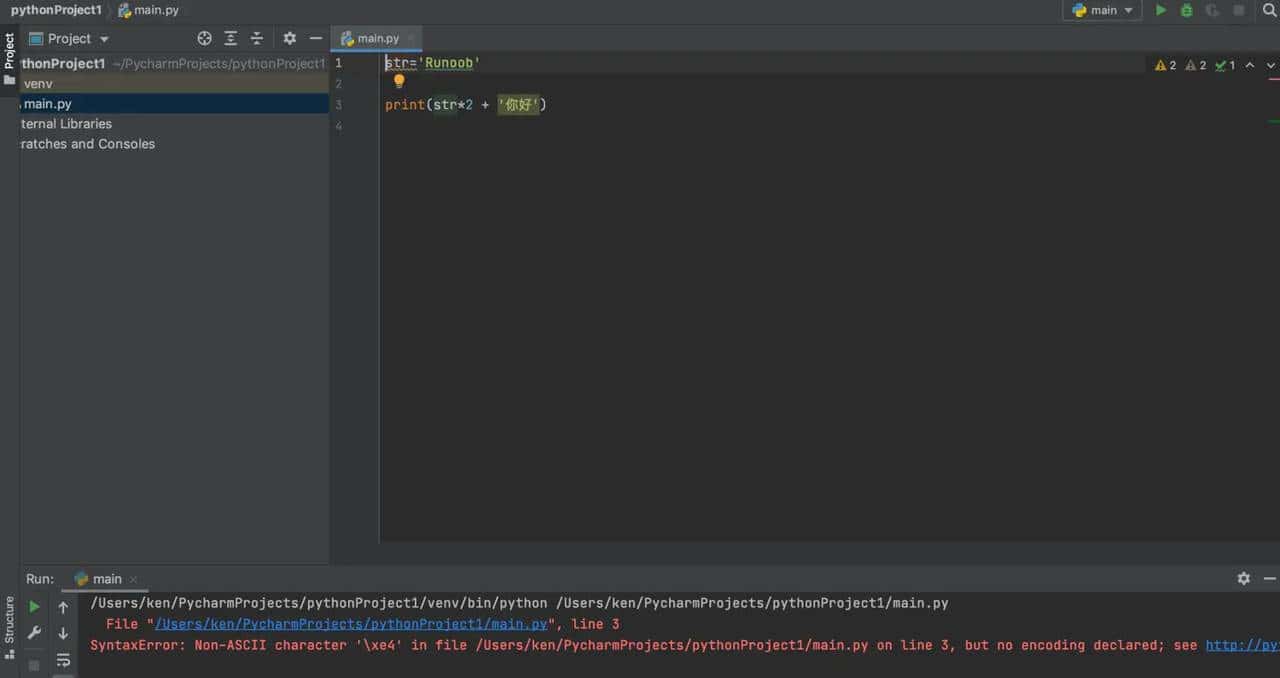Image resolution: width=1280 pixels, height=678 pixels.
Task: Expand all items in the Project panel
Action: [x=231, y=38]
